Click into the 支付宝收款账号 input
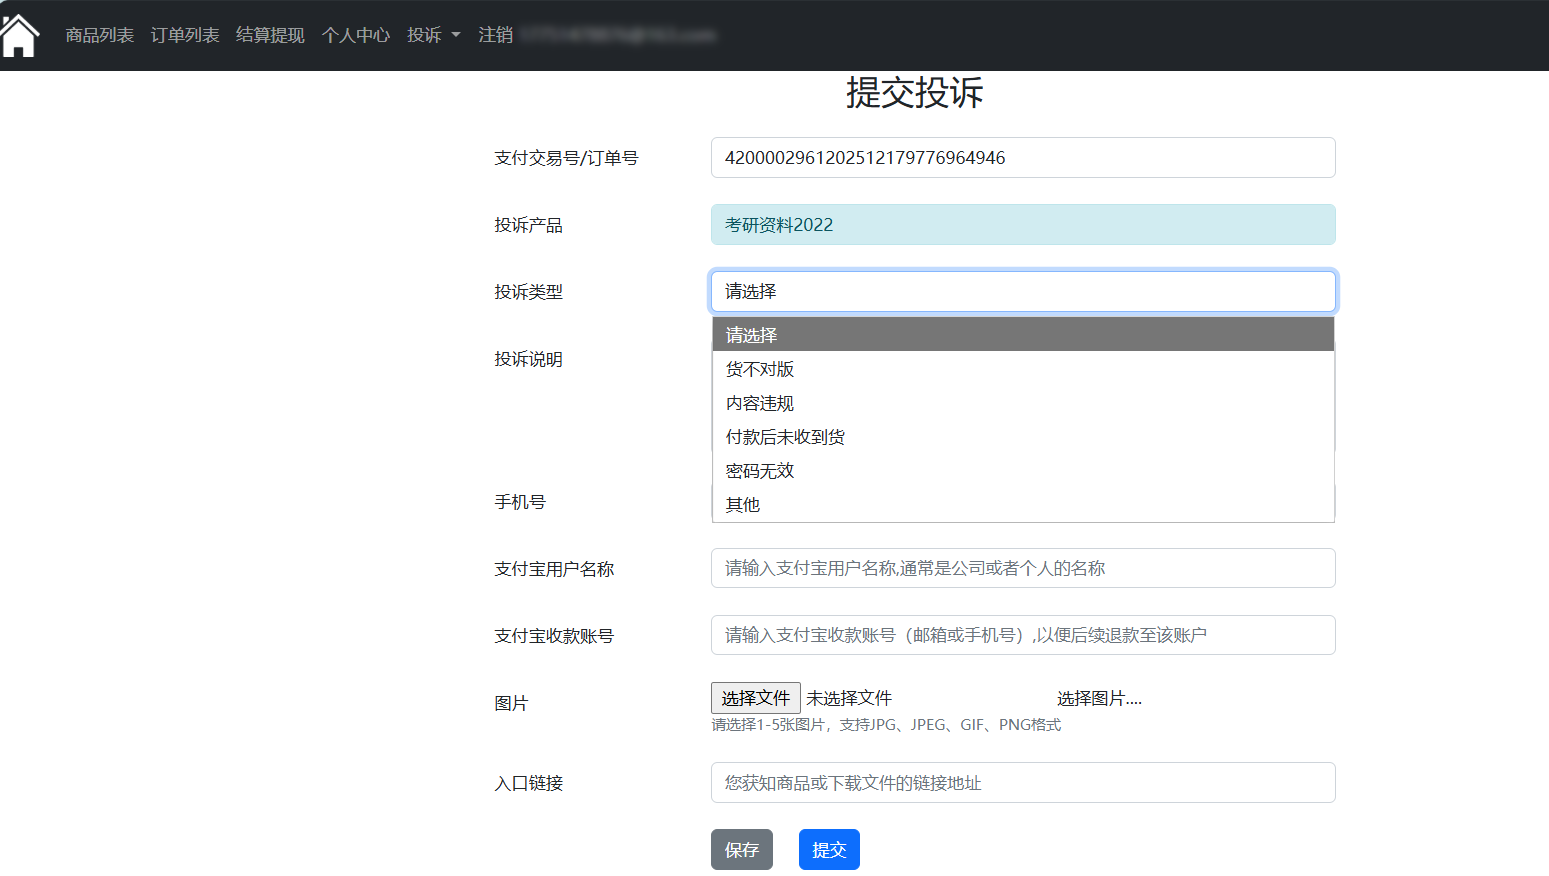This screenshot has height=876, width=1549. [1022, 635]
